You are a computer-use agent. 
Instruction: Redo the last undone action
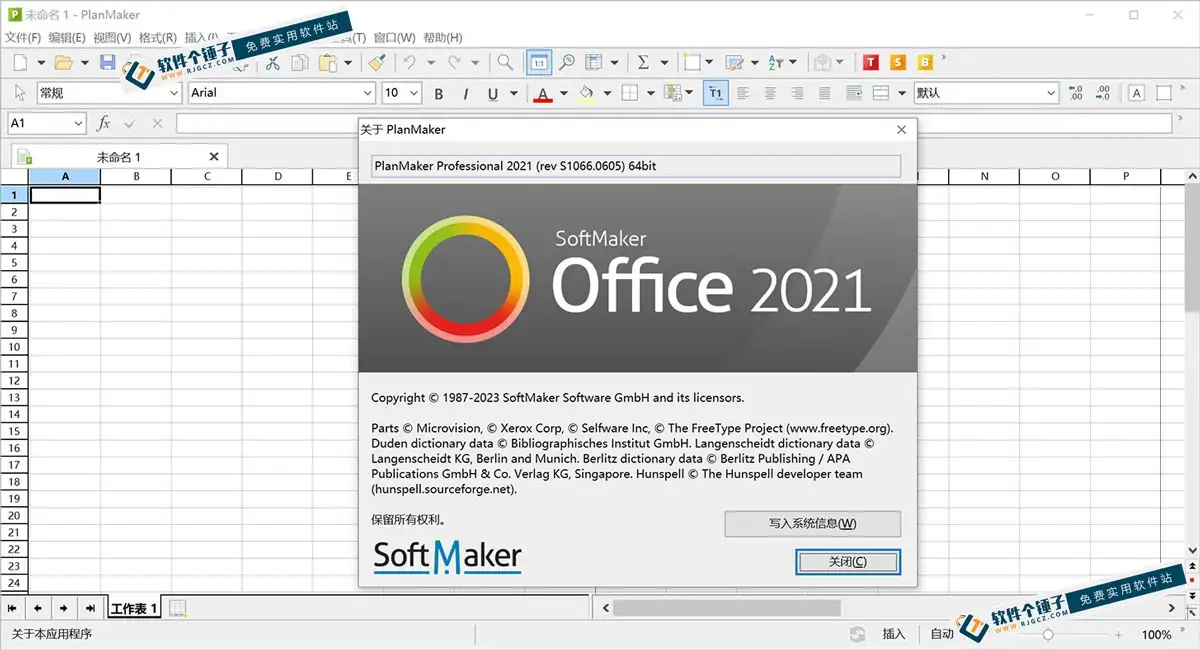point(454,62)
